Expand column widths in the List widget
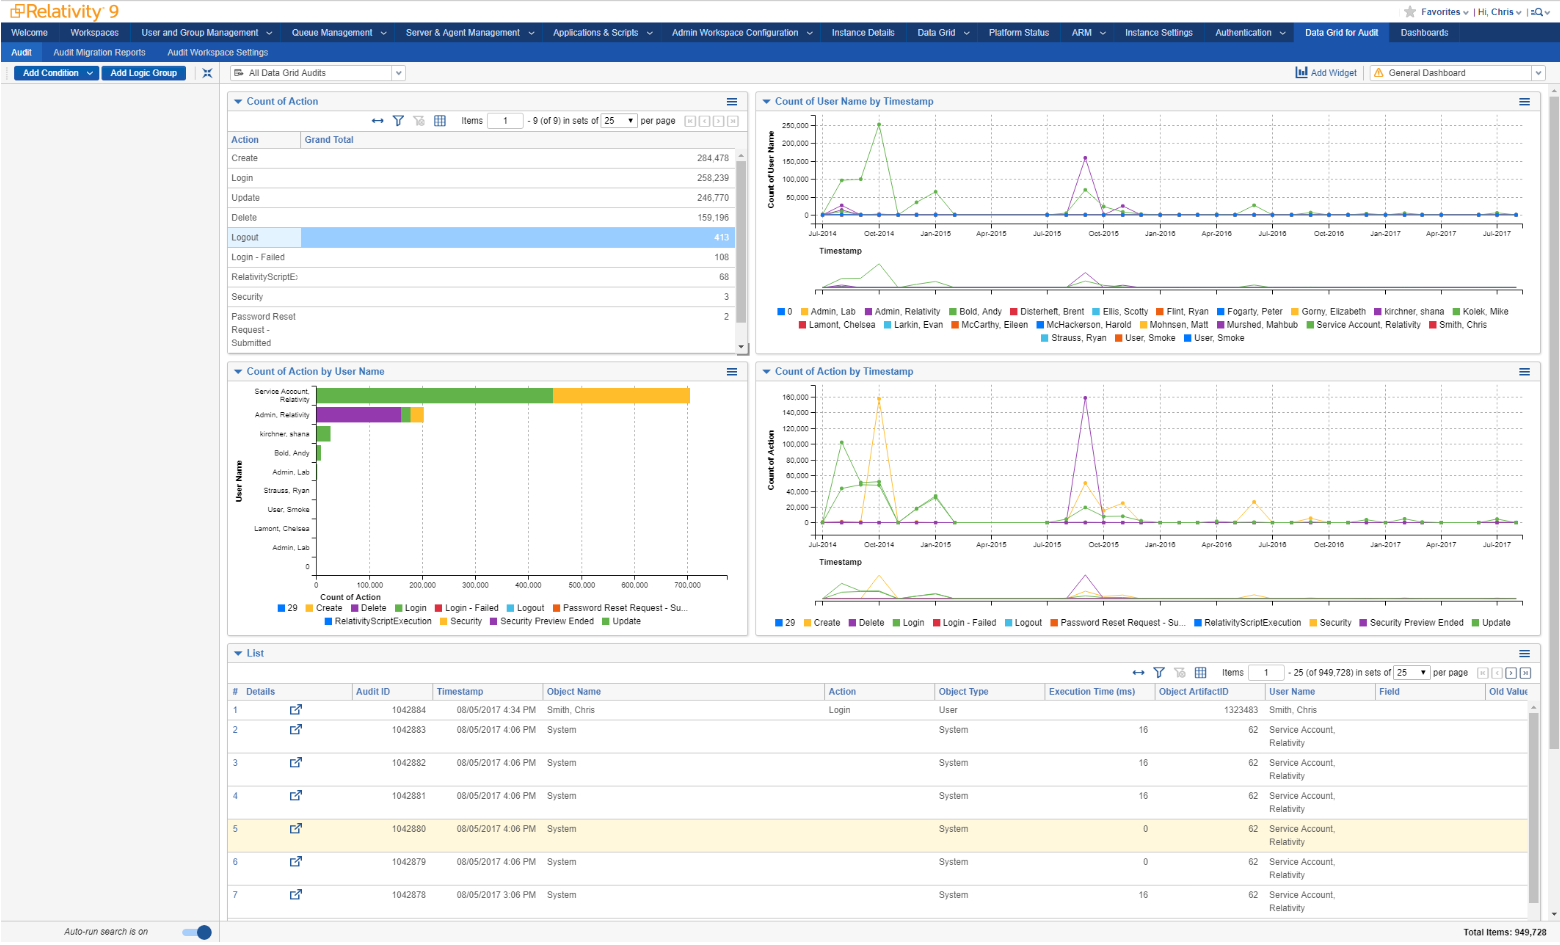Image resolution: width=1560 pixels, height=945 pixels. tap(1138, 672)
